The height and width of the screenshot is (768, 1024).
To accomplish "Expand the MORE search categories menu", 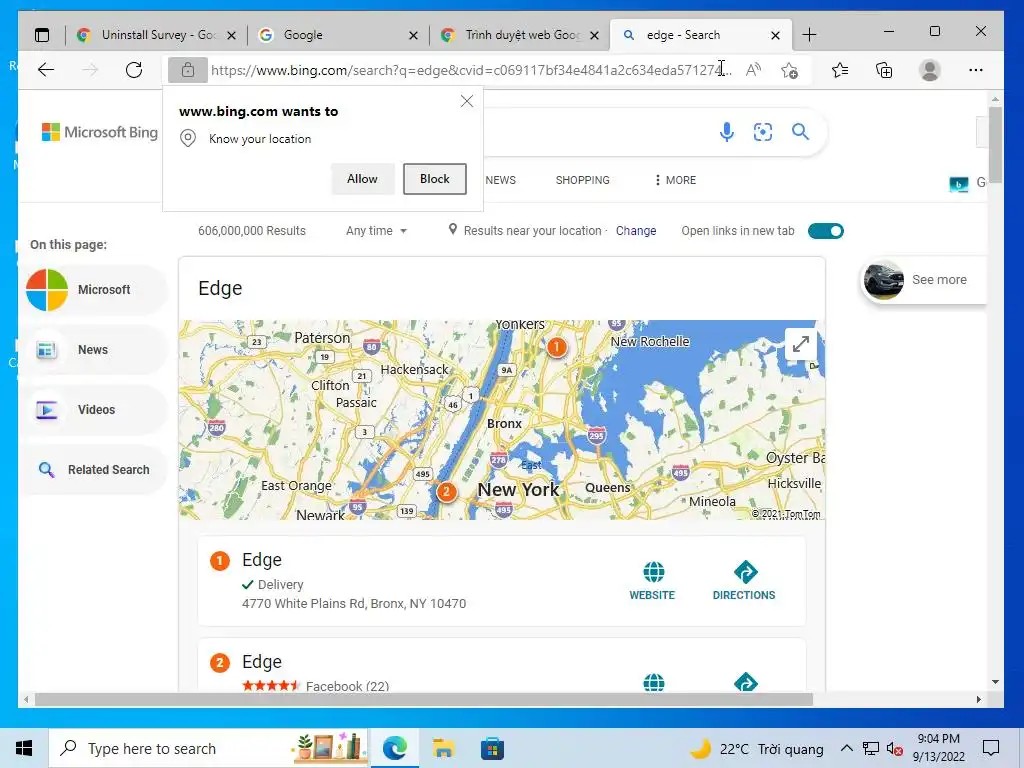I will (675, 180).
